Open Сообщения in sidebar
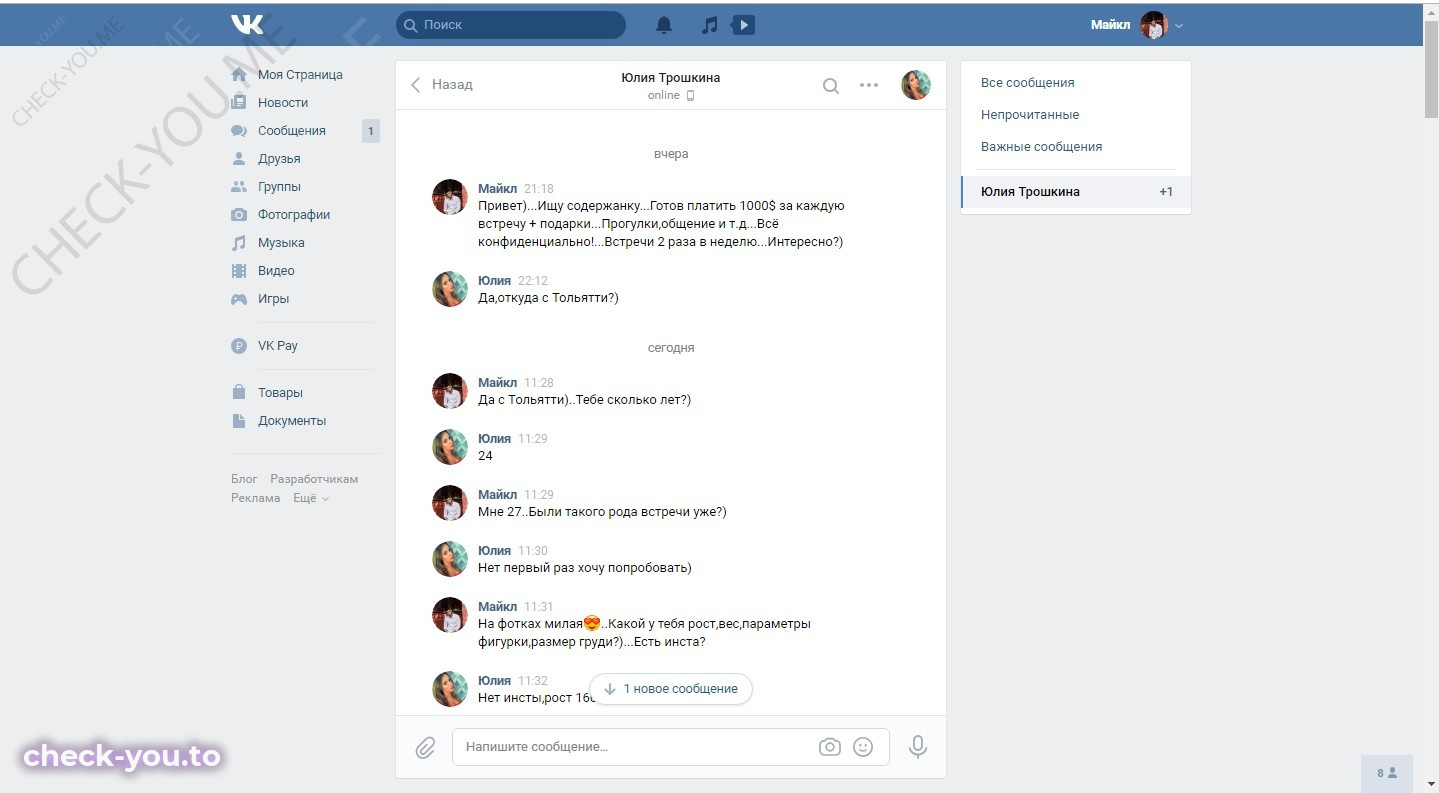The width and height of the screenshot is (1439, 793). pos(292,131)
